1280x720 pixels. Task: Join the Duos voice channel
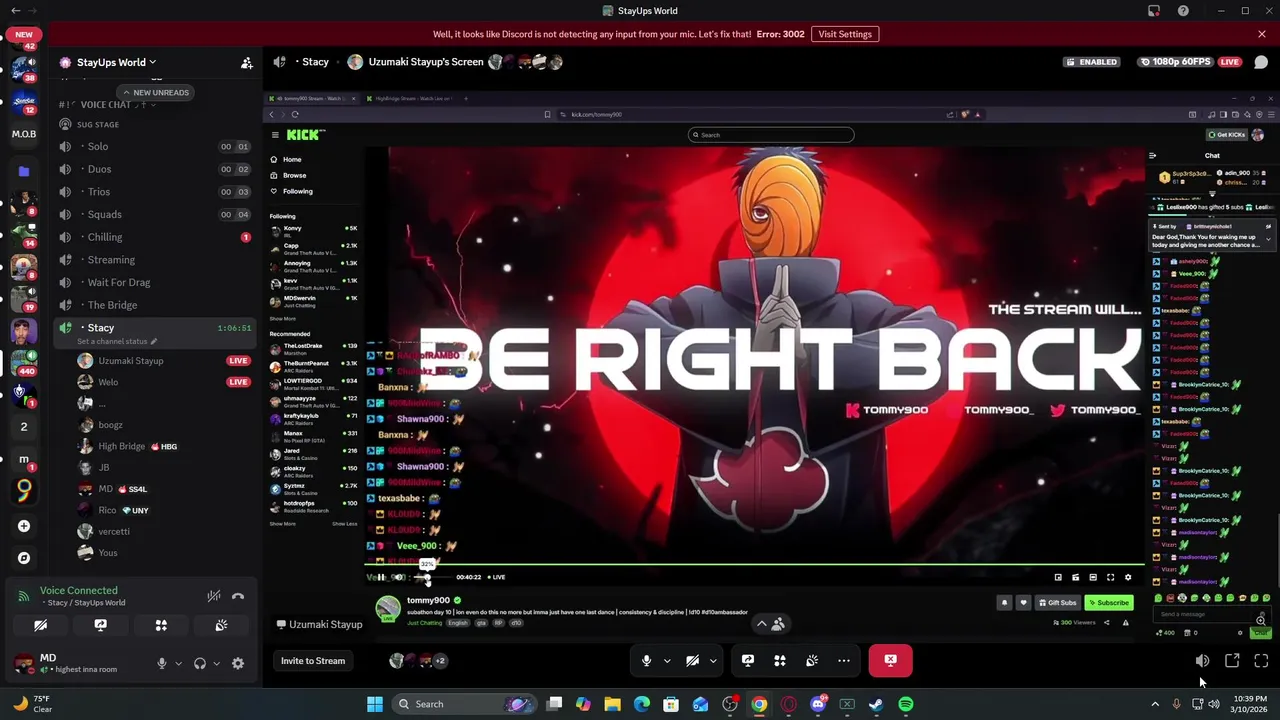click(155, 169)
